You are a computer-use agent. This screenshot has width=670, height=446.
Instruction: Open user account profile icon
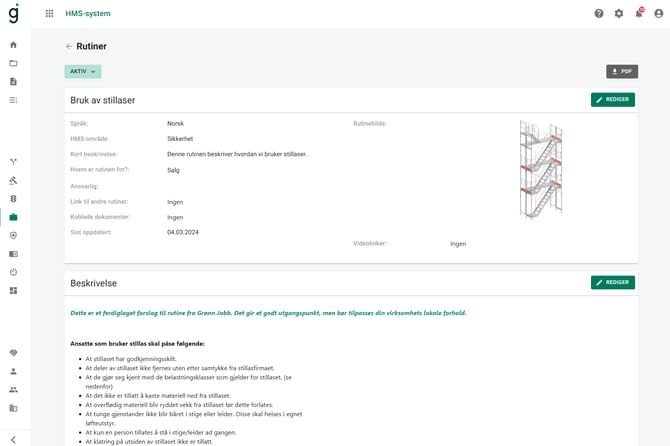pos(659,14)
